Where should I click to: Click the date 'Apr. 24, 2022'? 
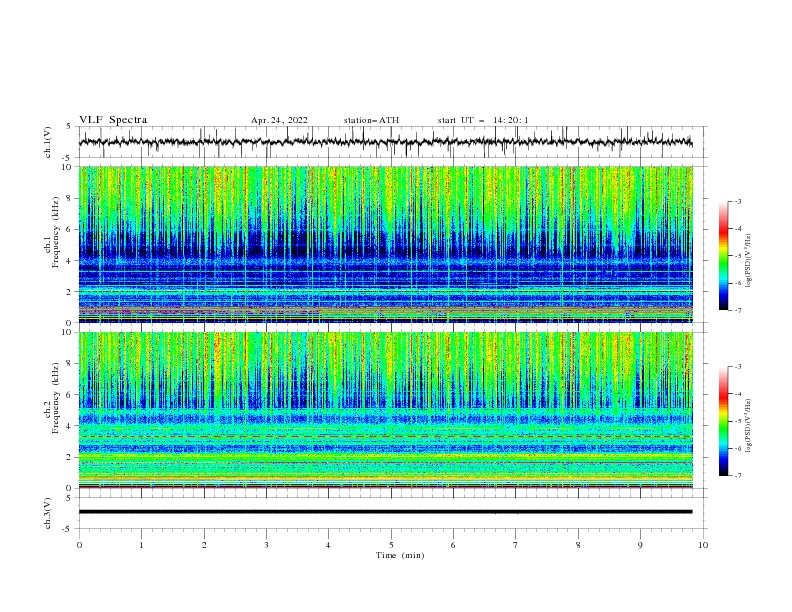pos(279,120)
